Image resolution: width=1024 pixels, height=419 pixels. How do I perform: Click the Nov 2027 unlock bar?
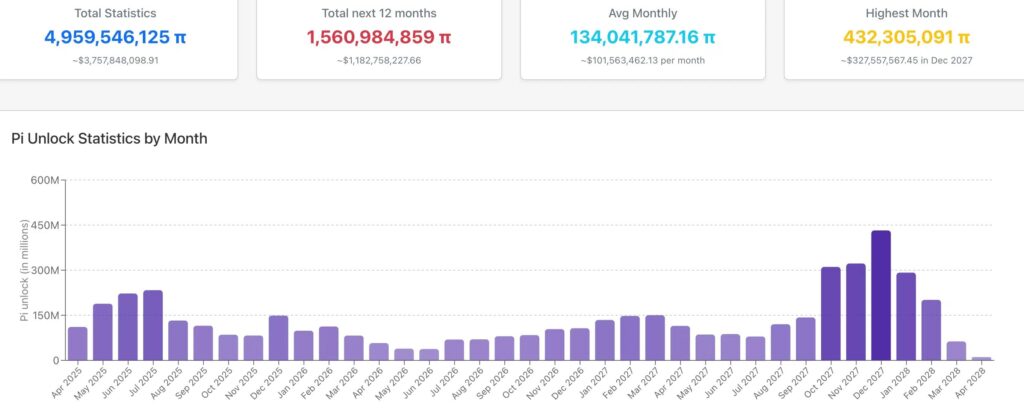click(x=856, y=312)
